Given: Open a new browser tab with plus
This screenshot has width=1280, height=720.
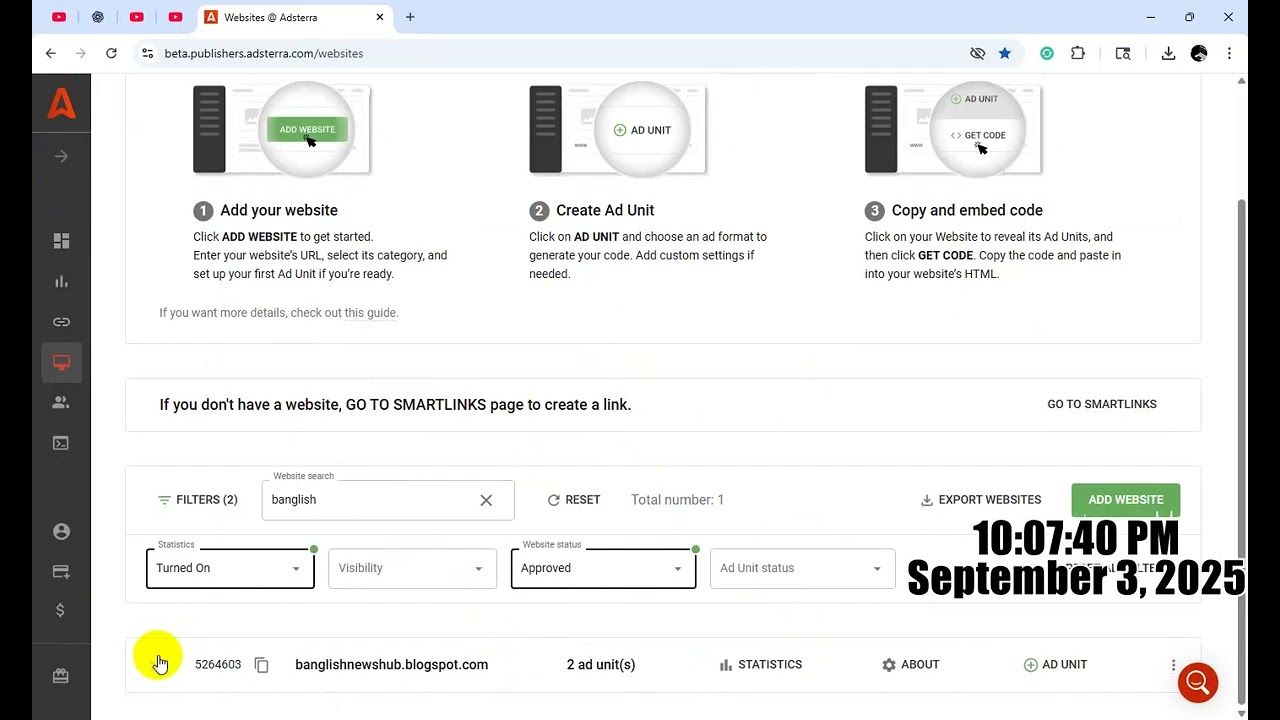Looking at the screenshot, I should (410, 17).
